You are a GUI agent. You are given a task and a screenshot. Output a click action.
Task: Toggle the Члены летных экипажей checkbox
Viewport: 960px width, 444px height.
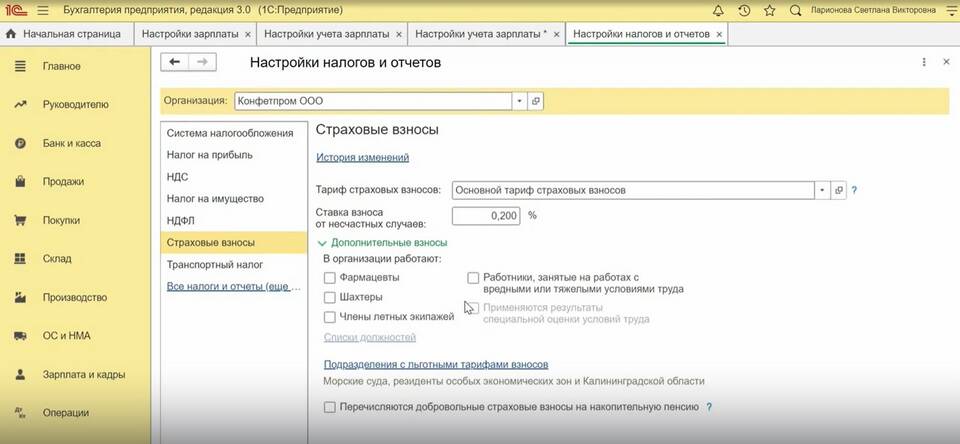tap(330, 317)
